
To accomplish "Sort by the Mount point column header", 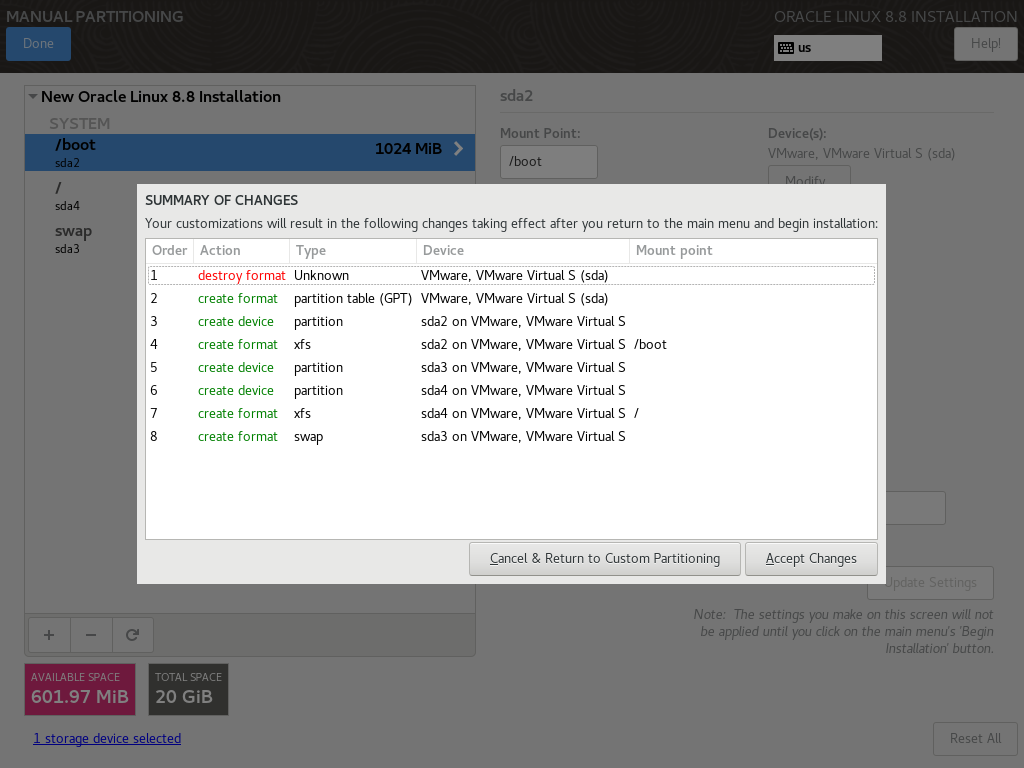I will 753,251.
